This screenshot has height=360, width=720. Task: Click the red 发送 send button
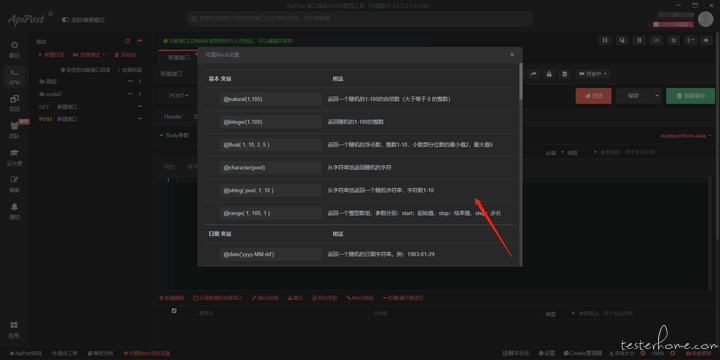coord(593,96)
